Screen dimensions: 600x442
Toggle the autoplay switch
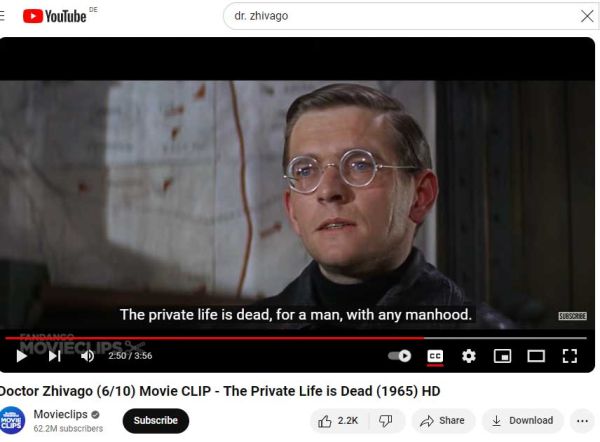click(399, 356)
